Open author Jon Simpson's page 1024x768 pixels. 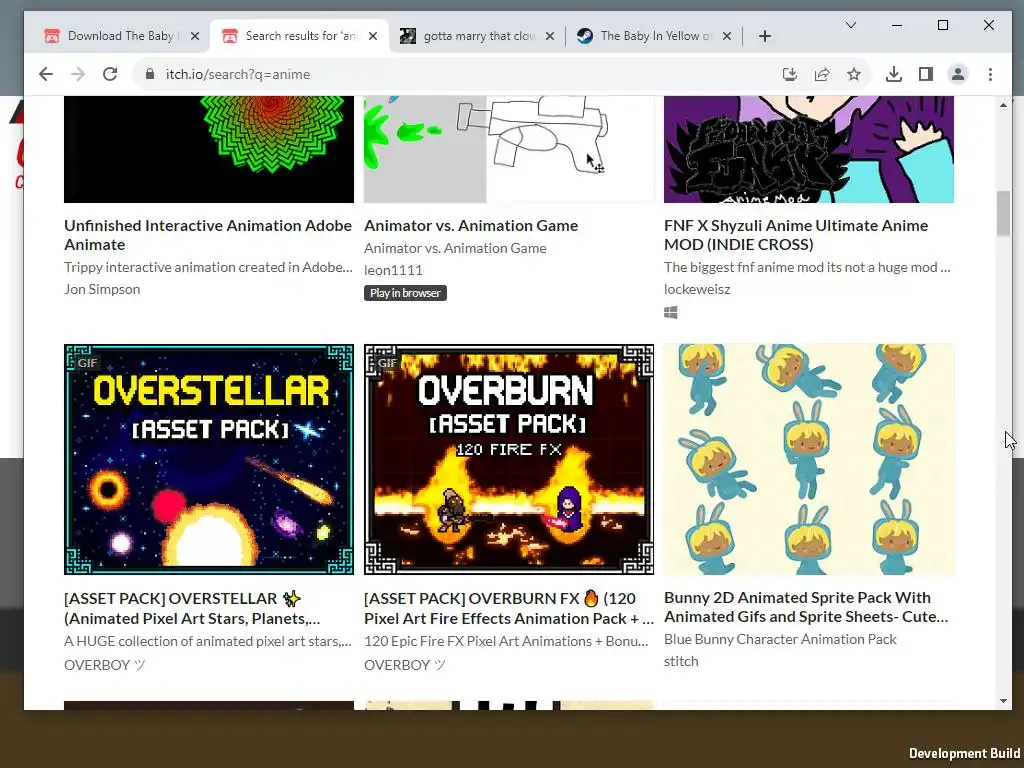tap(102, 289)
